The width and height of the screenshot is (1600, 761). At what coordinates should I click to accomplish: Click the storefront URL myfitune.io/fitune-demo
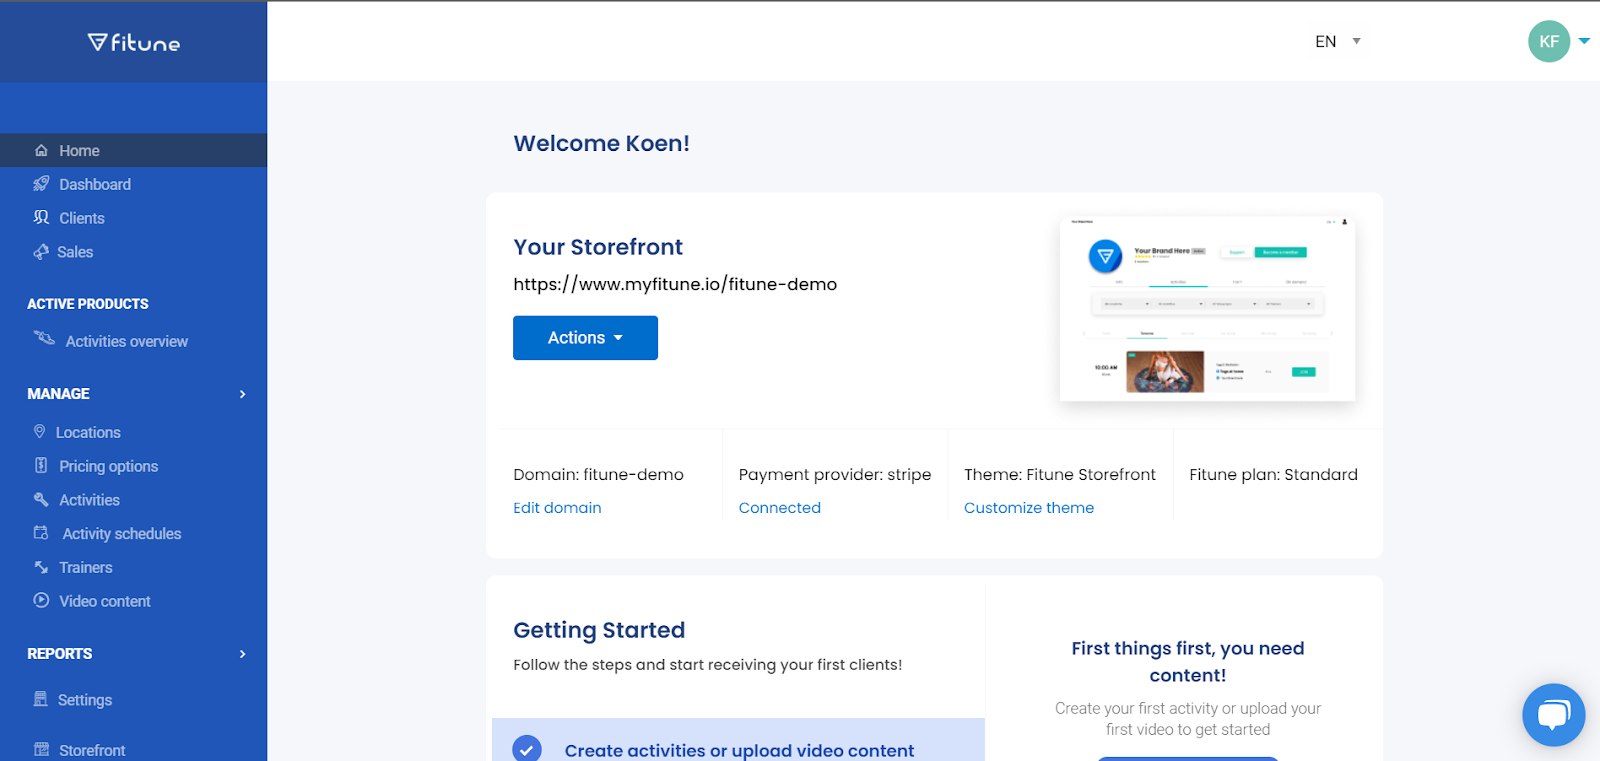pos(675,284)
